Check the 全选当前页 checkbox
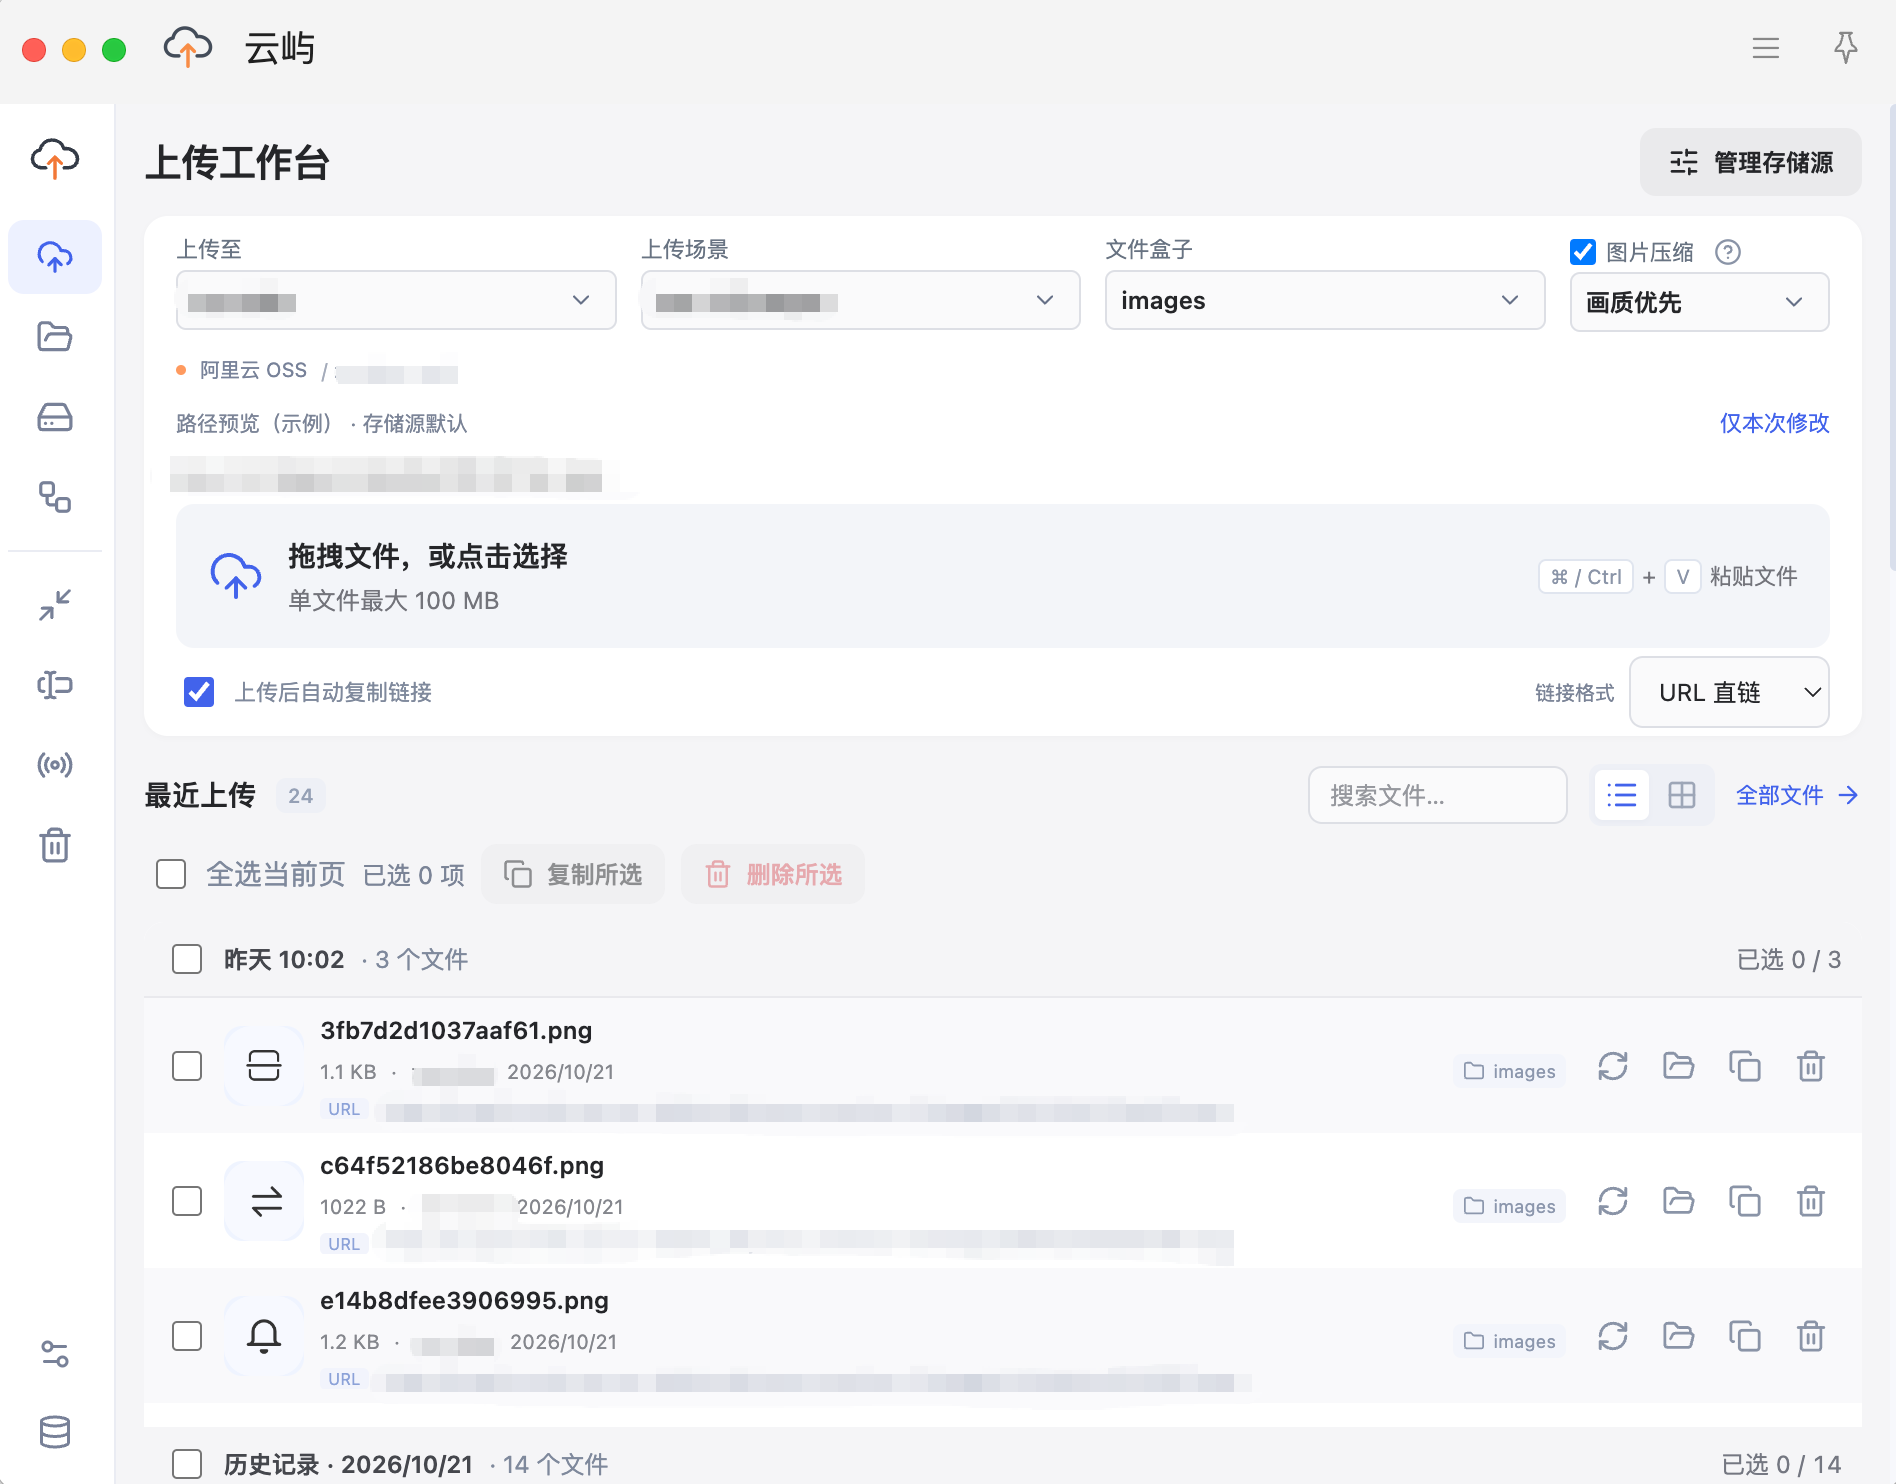 click(x=171, y=874)
